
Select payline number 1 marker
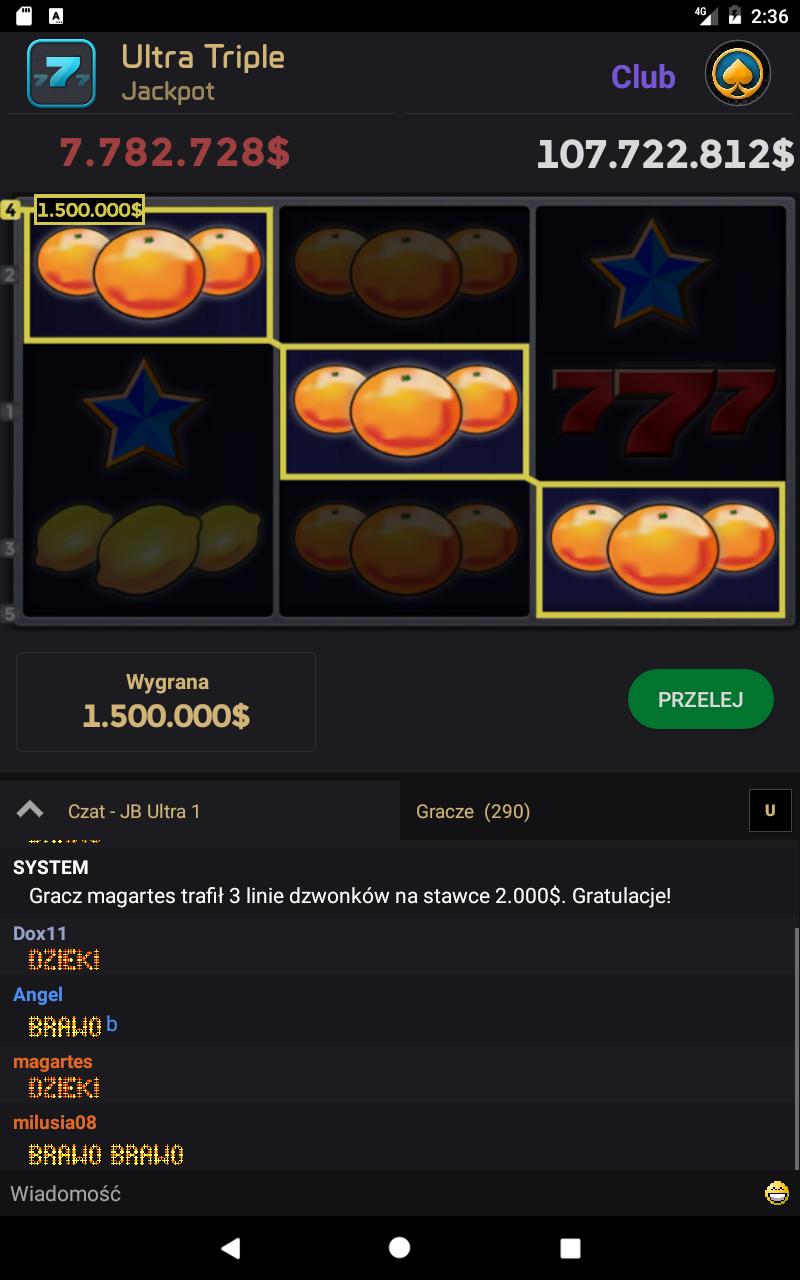(x=10, y=411)
